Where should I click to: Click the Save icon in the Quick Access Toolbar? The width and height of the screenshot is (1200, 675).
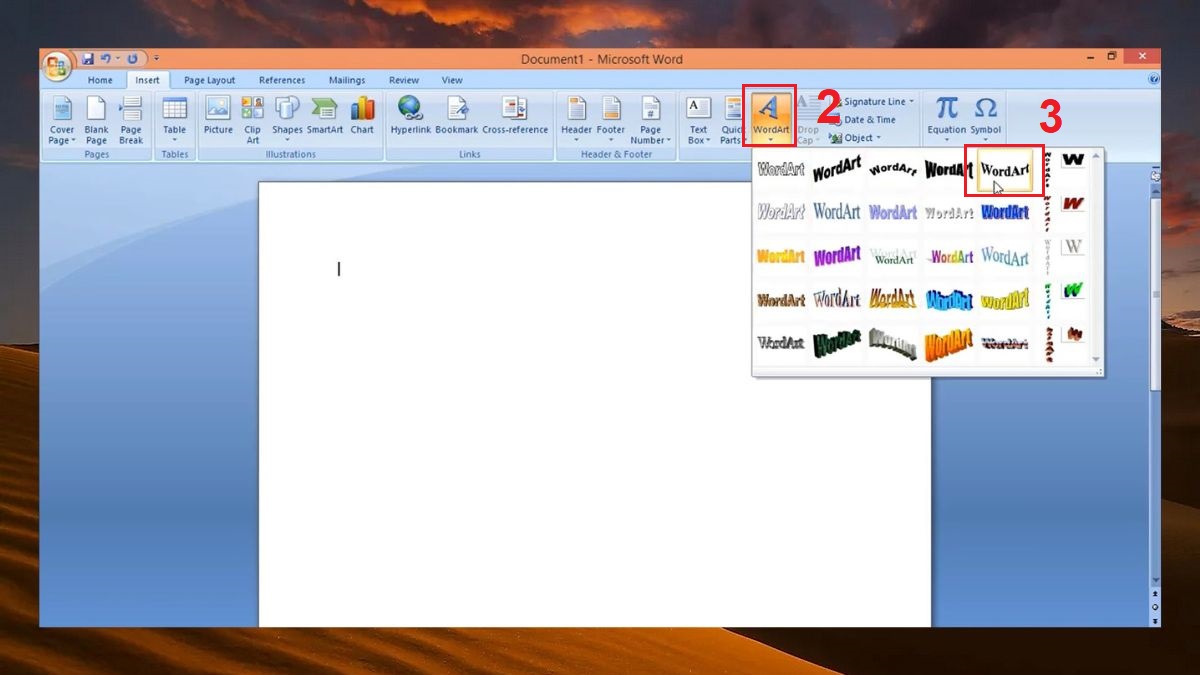88,59
